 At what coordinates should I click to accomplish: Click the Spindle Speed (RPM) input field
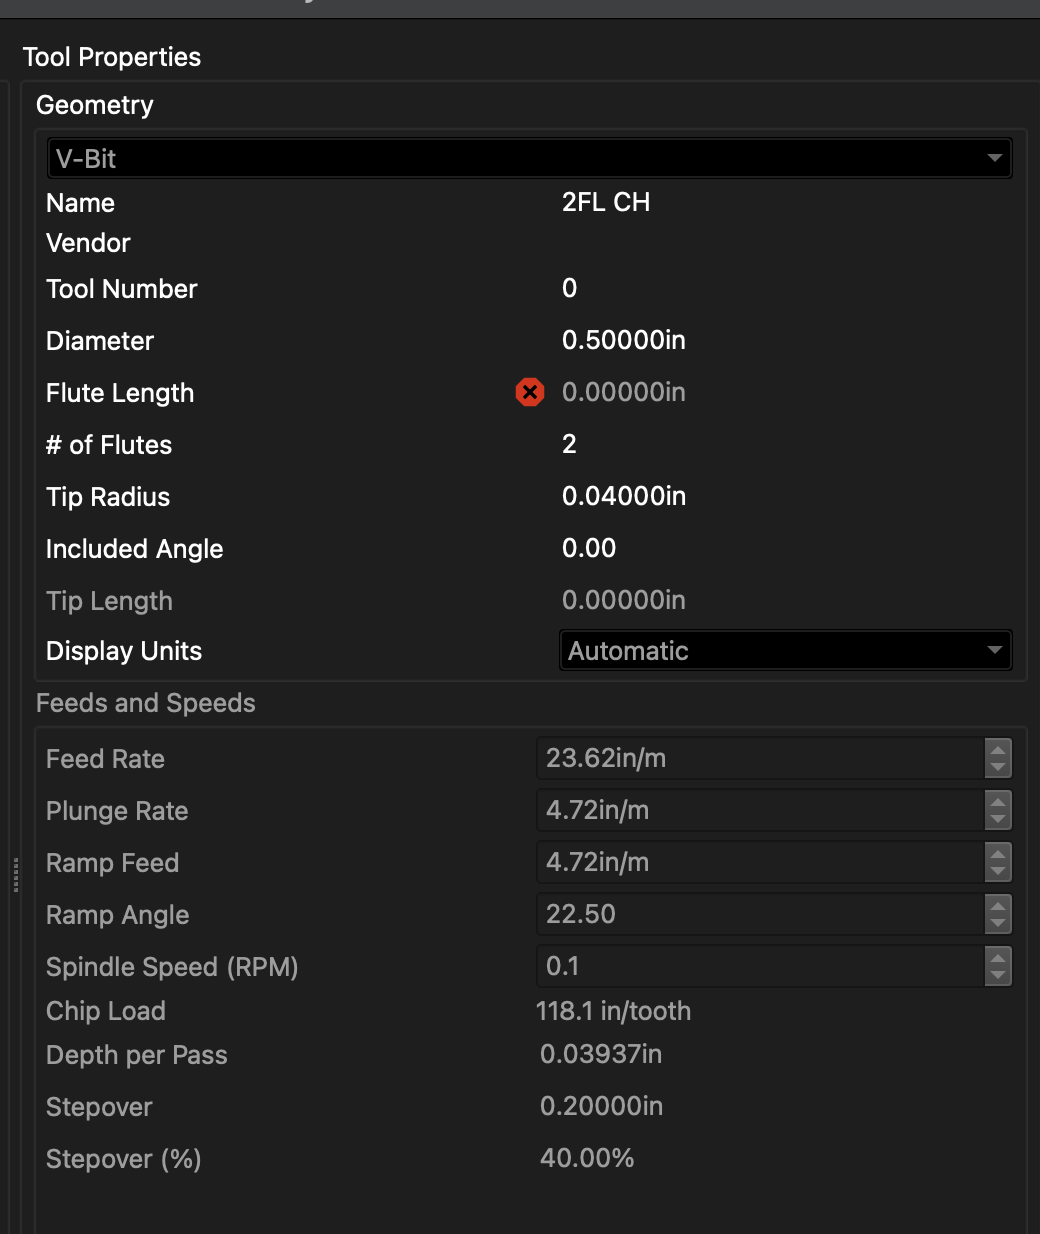(760, 966)
